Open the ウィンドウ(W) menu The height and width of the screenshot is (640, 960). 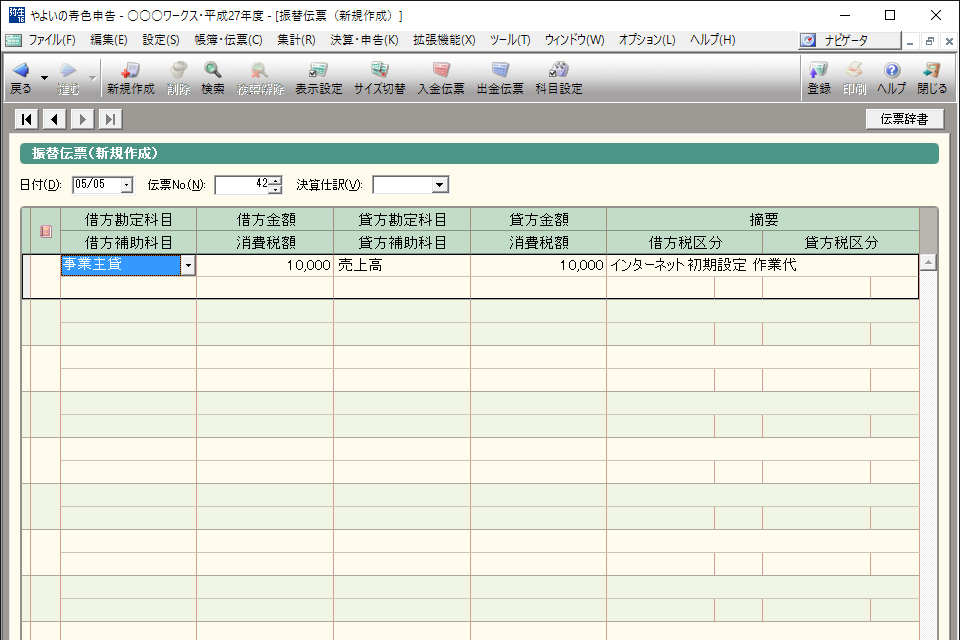(x=574, y=40)
